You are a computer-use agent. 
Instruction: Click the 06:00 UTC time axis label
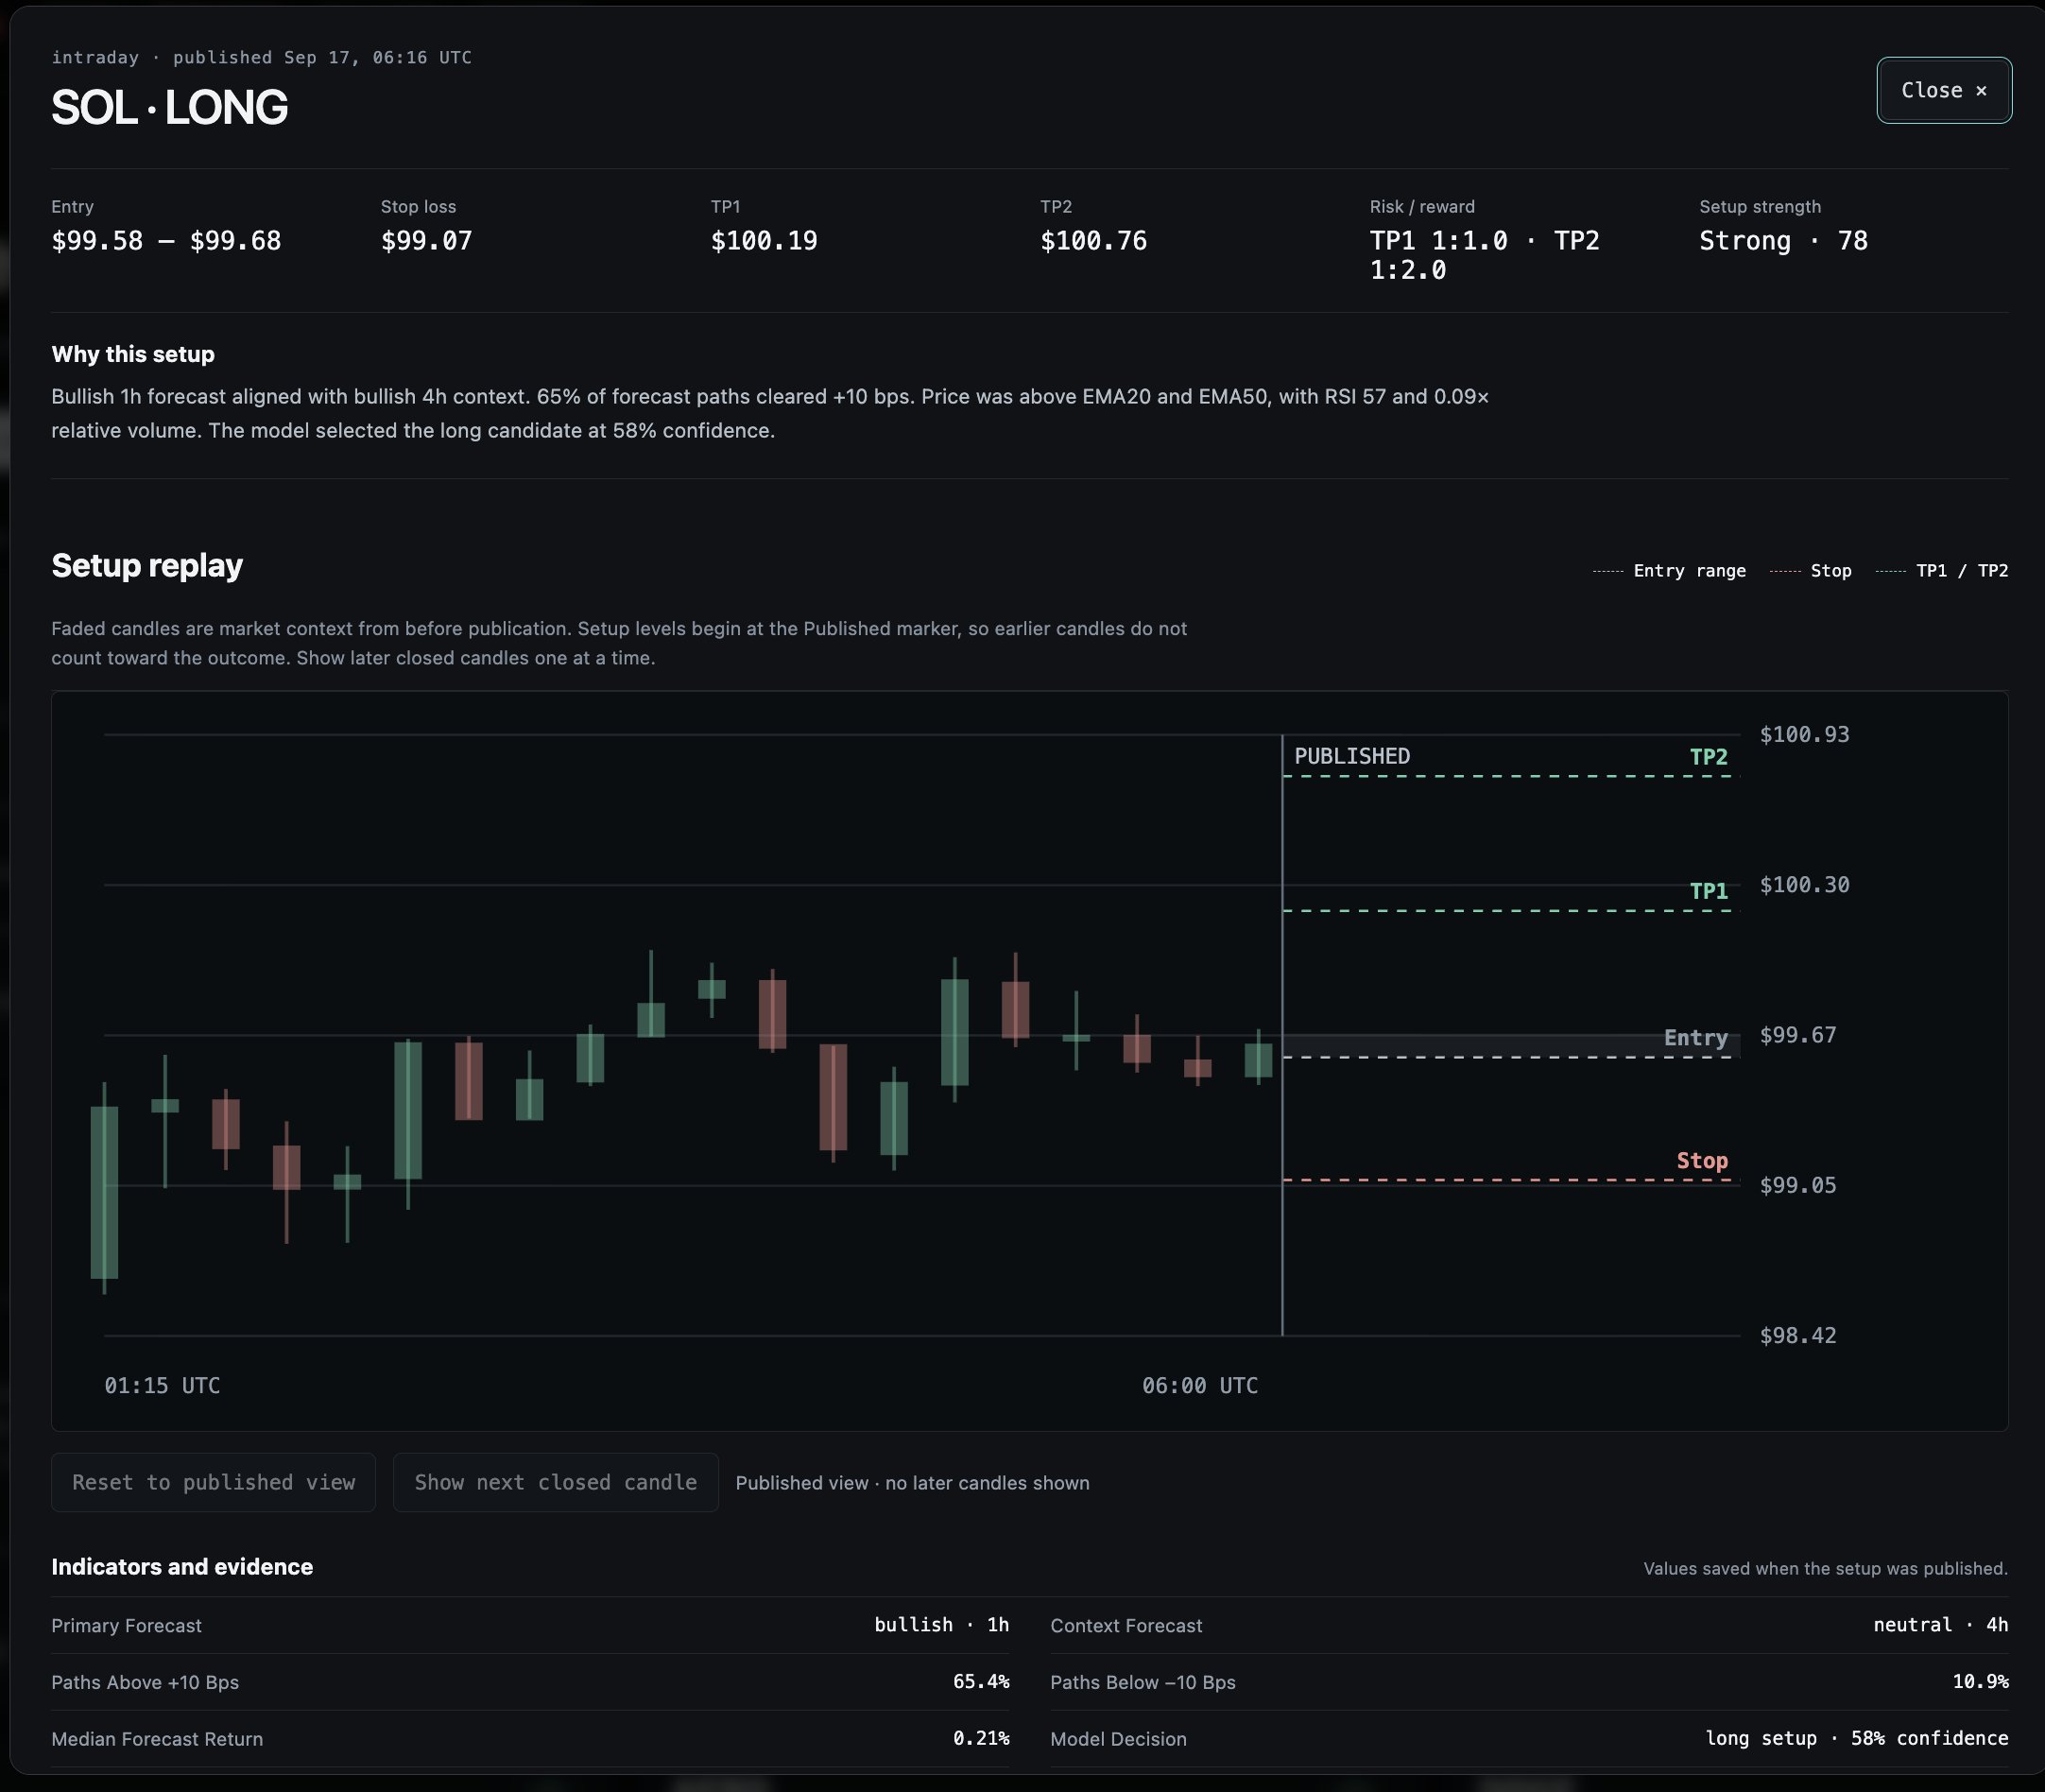(x=1200, y=1385)
